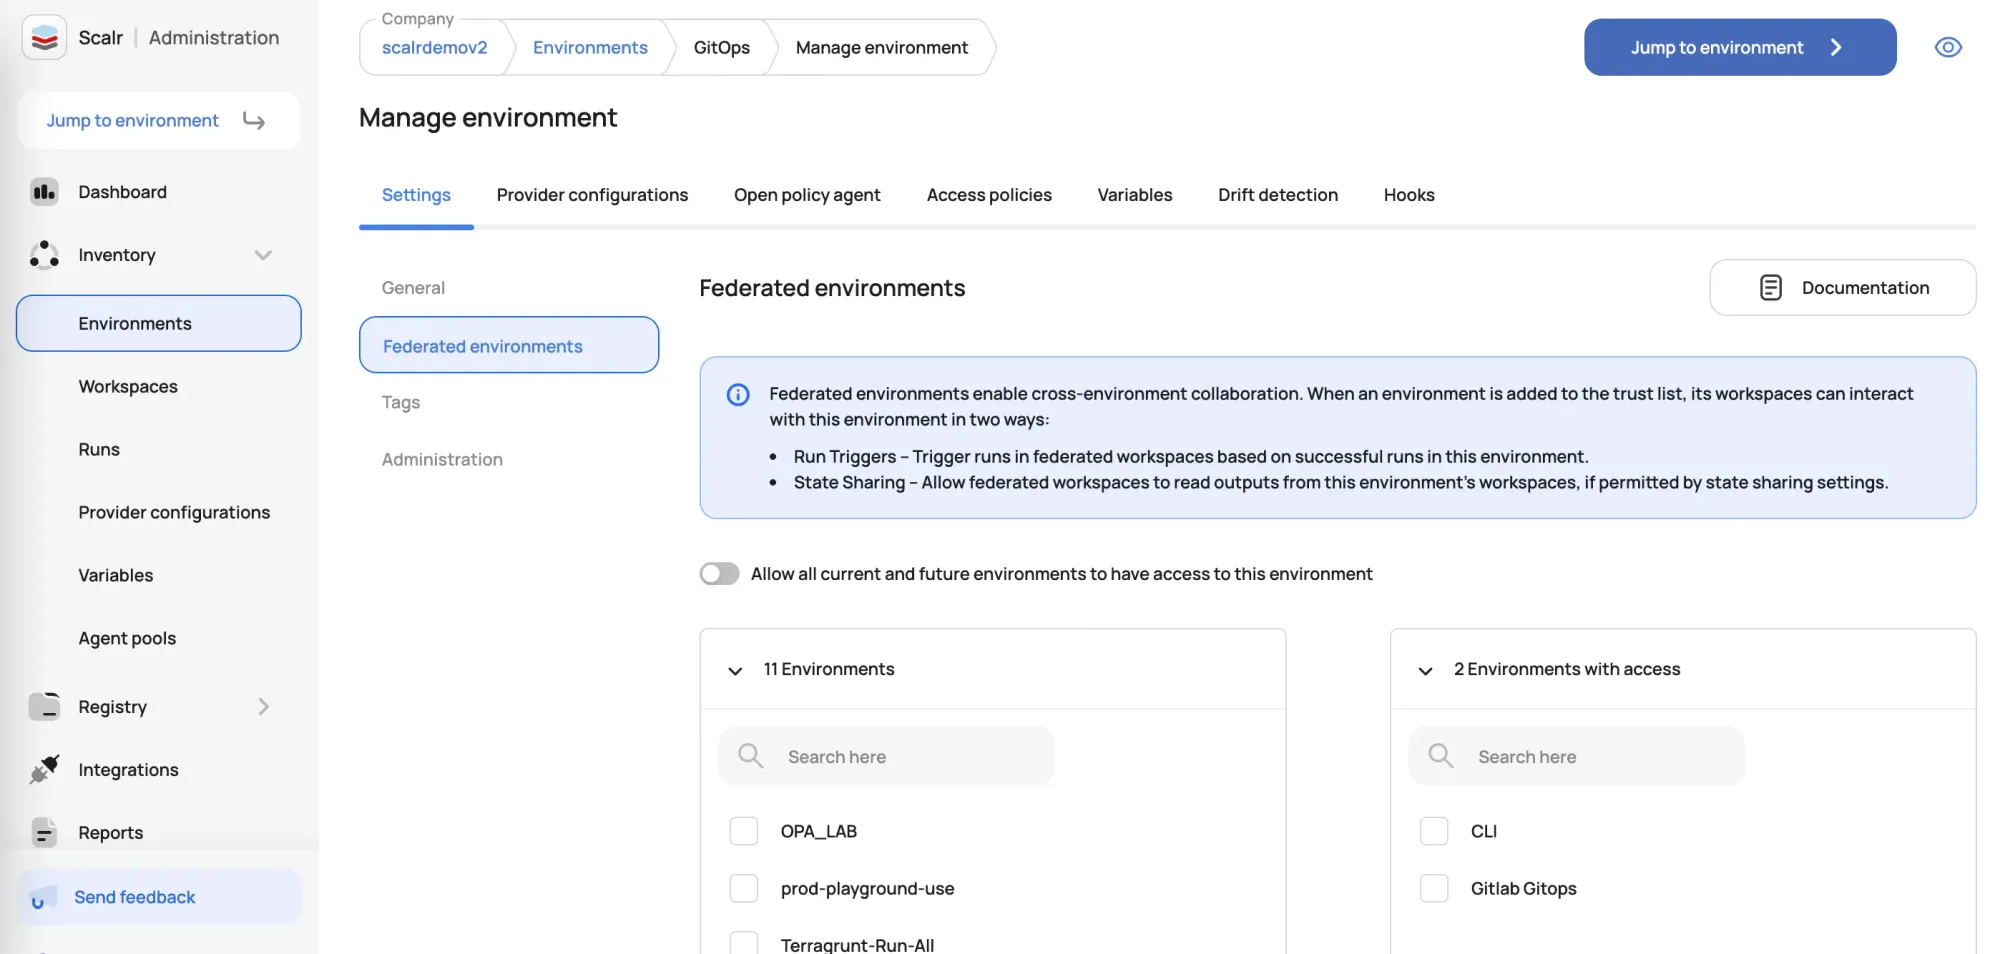The image size is (2000, 954).
Task: Check the Gitlab Gitops checkbox
Action: point(1434,888)
